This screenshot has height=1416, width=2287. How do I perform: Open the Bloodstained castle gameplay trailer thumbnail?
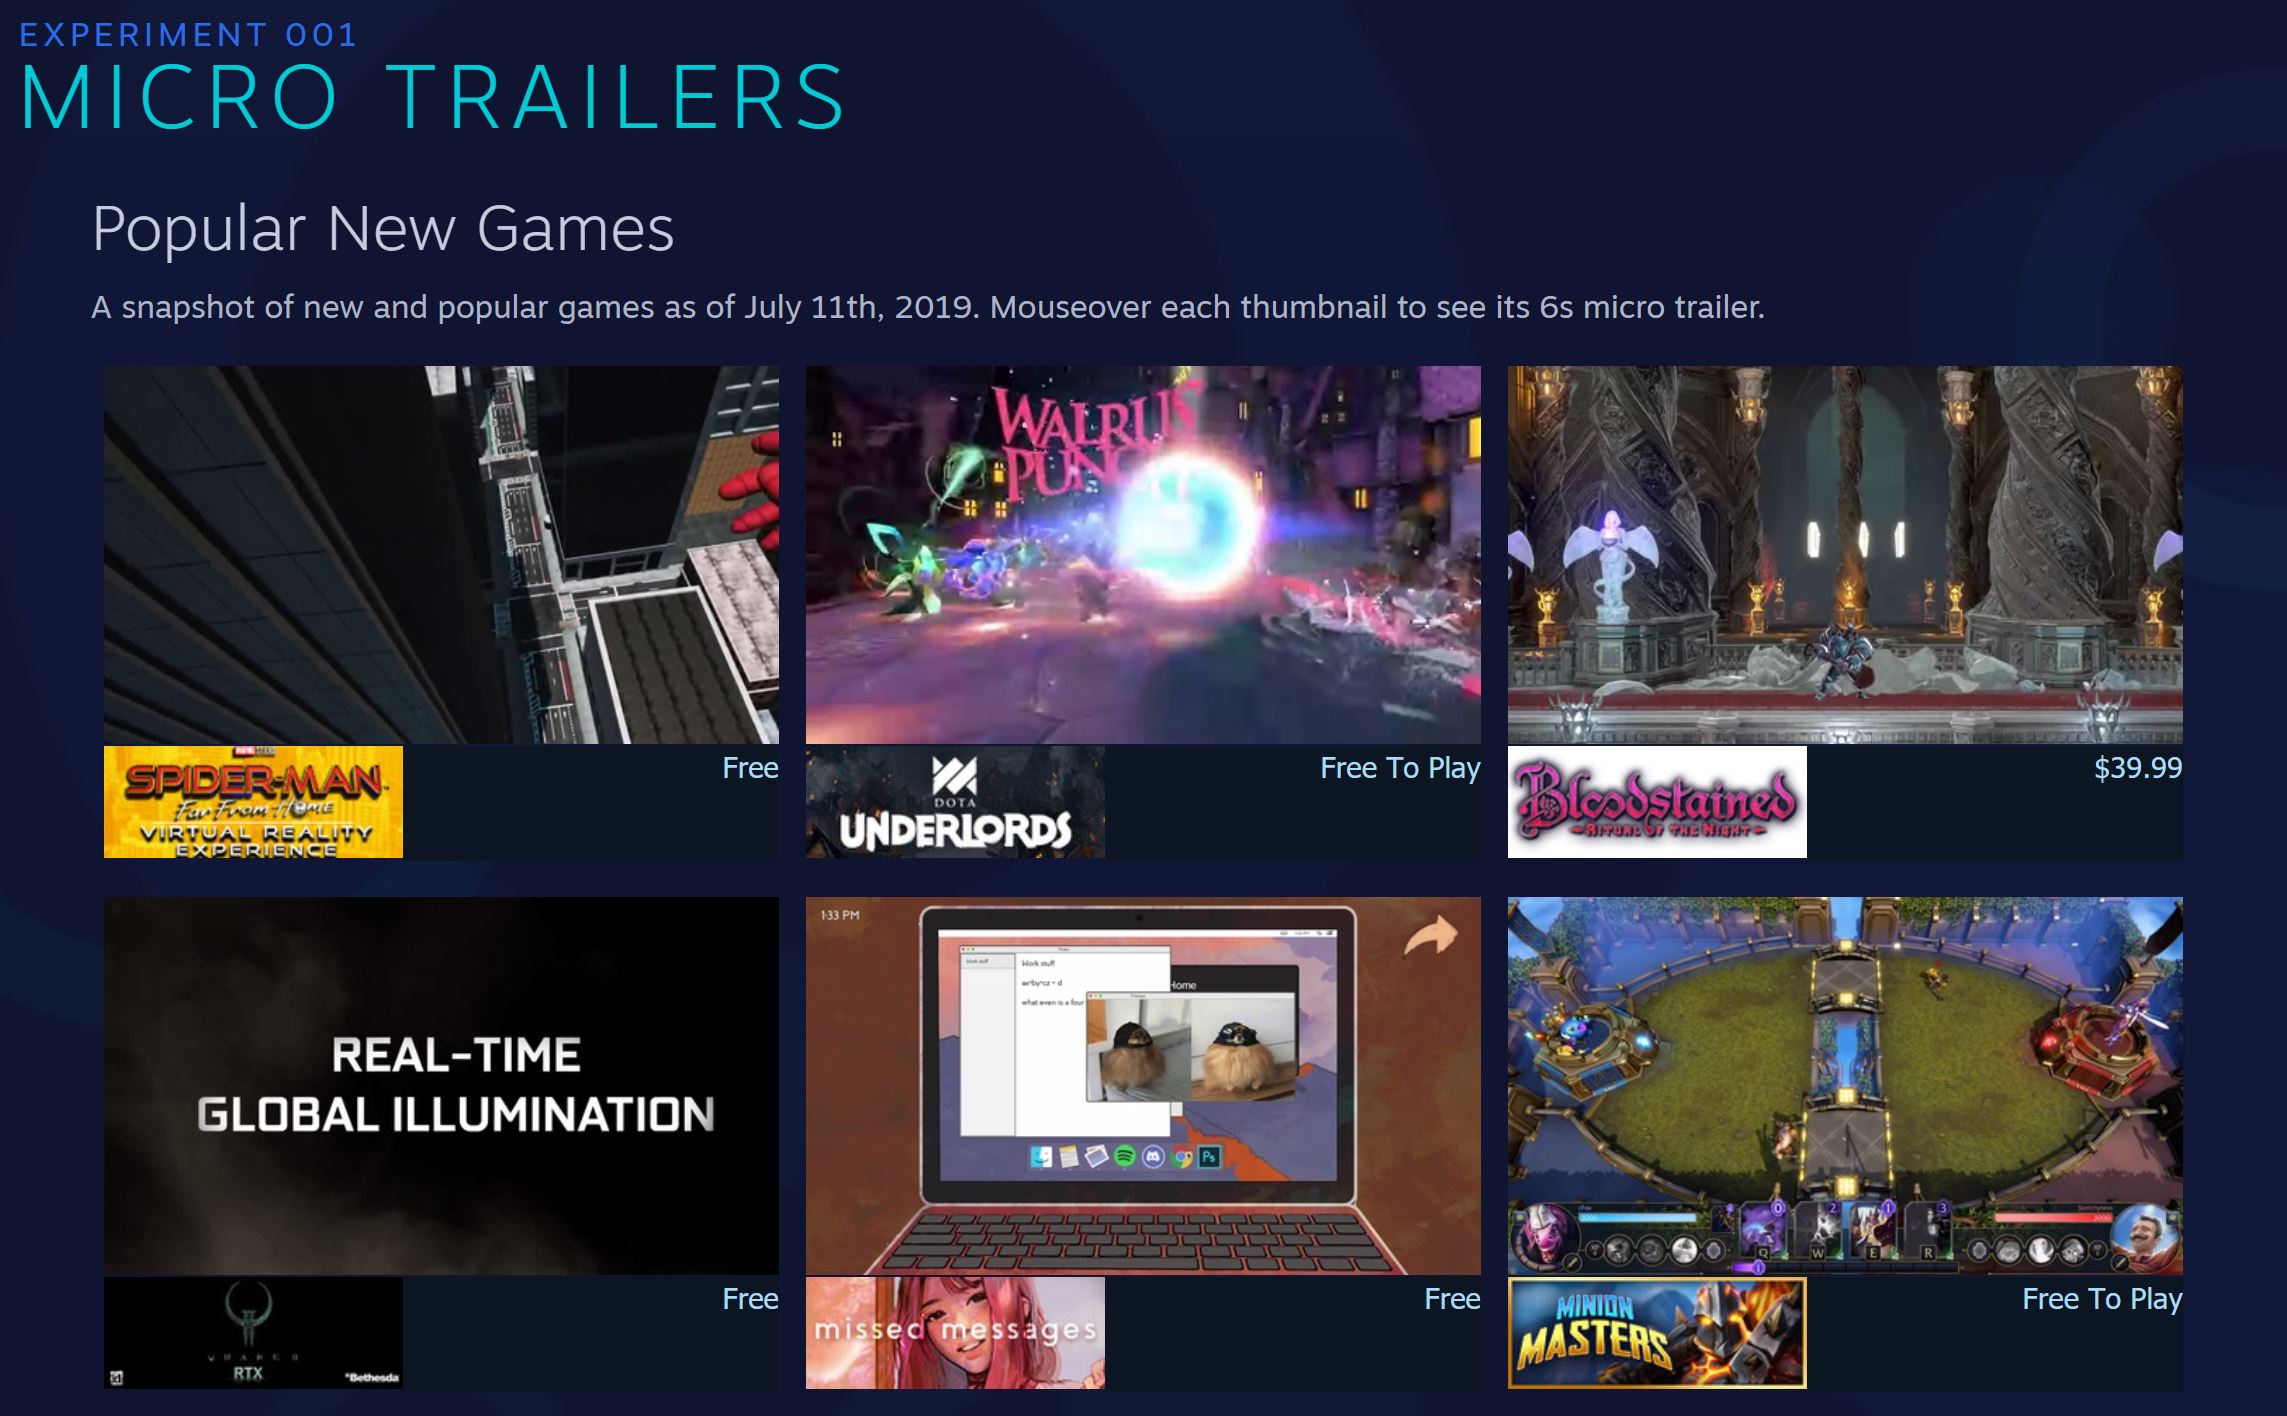(x=1845, y=555)
